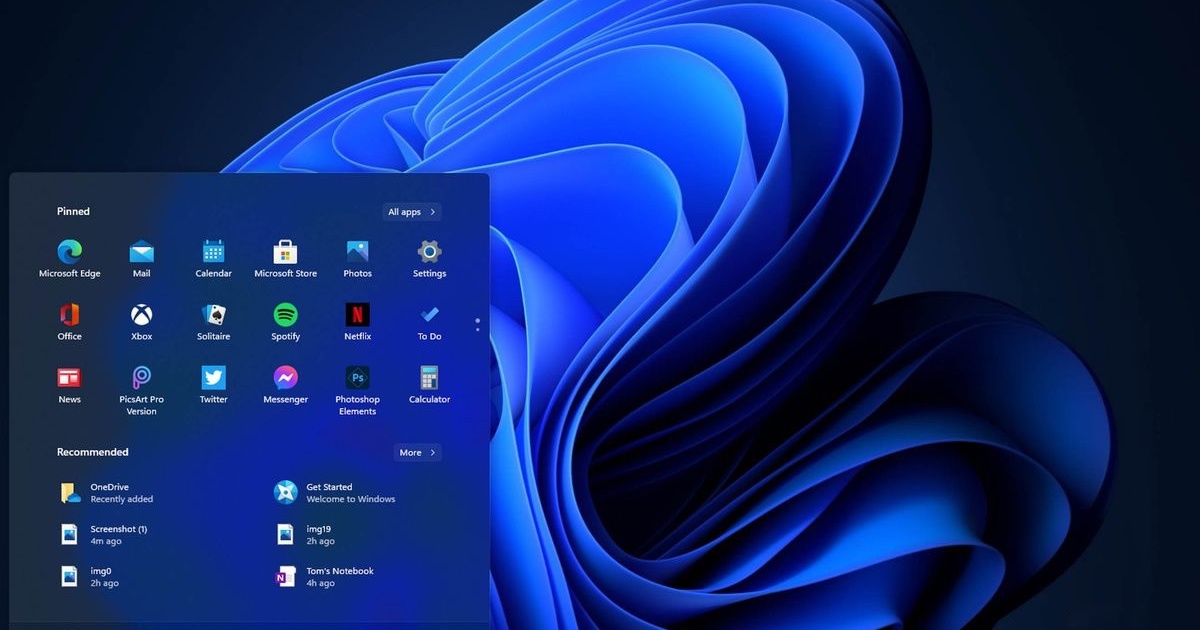Viewport: 1200px width, 630px height.
Task: Open Solitaire card game
Action: [x=213, y=322]
